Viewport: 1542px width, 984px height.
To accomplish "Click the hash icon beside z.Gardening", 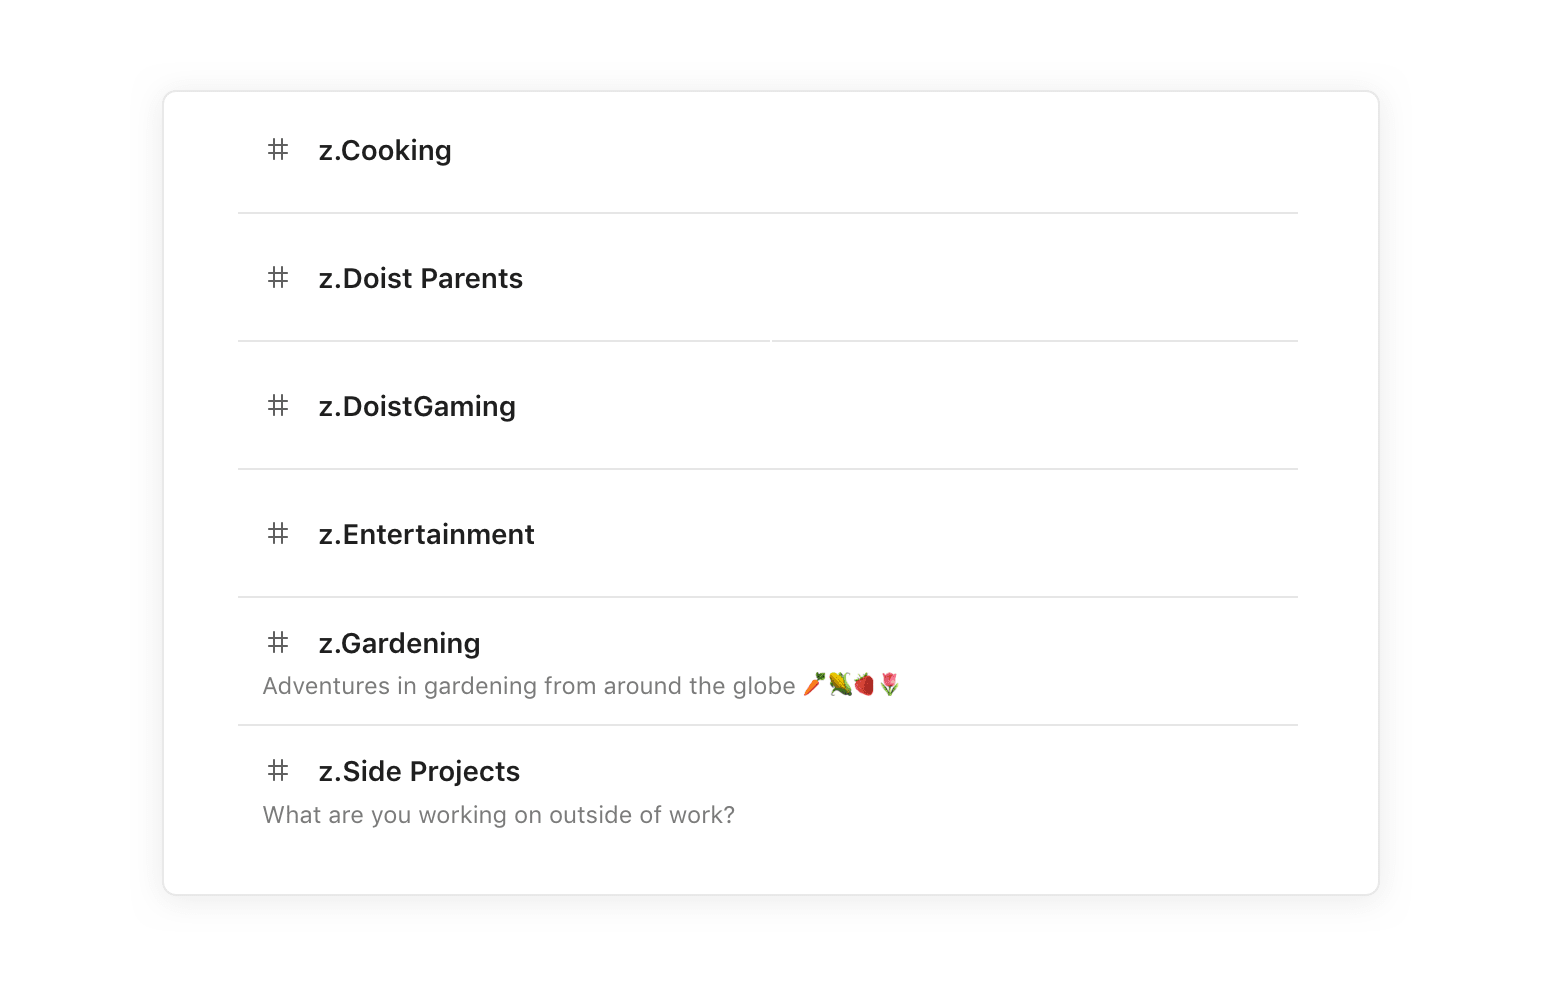I will [278, 642].
